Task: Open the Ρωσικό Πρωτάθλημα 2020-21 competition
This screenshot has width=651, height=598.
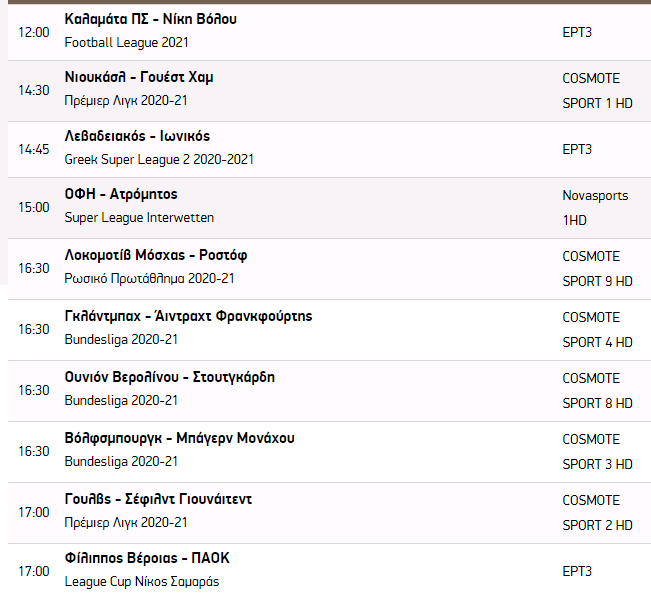Action: click(150, 278)
